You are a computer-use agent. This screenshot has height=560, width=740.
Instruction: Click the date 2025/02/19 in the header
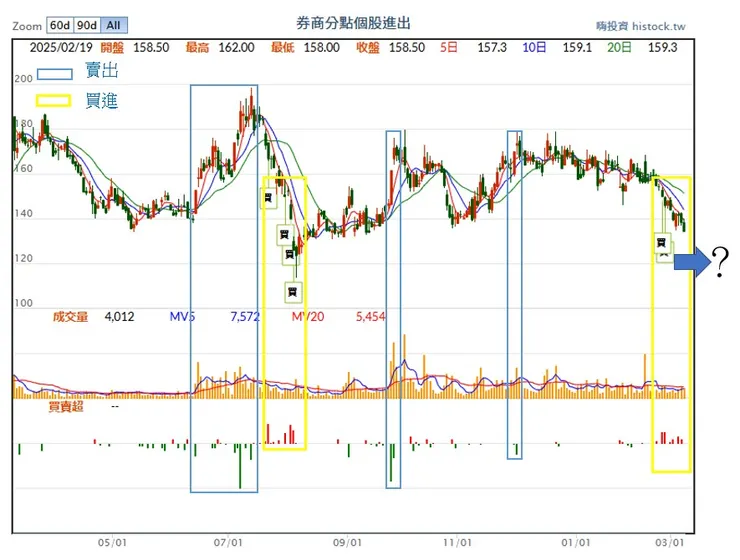point(61,48)
